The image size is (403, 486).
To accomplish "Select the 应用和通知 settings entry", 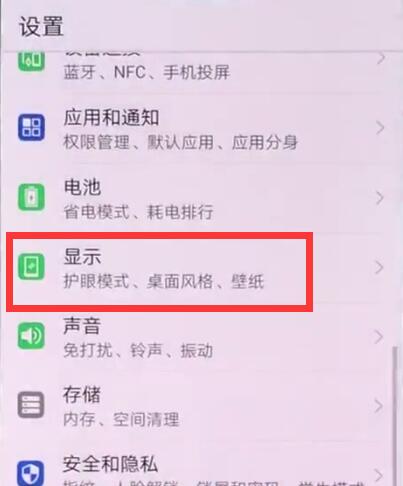I will coord(201,129).
